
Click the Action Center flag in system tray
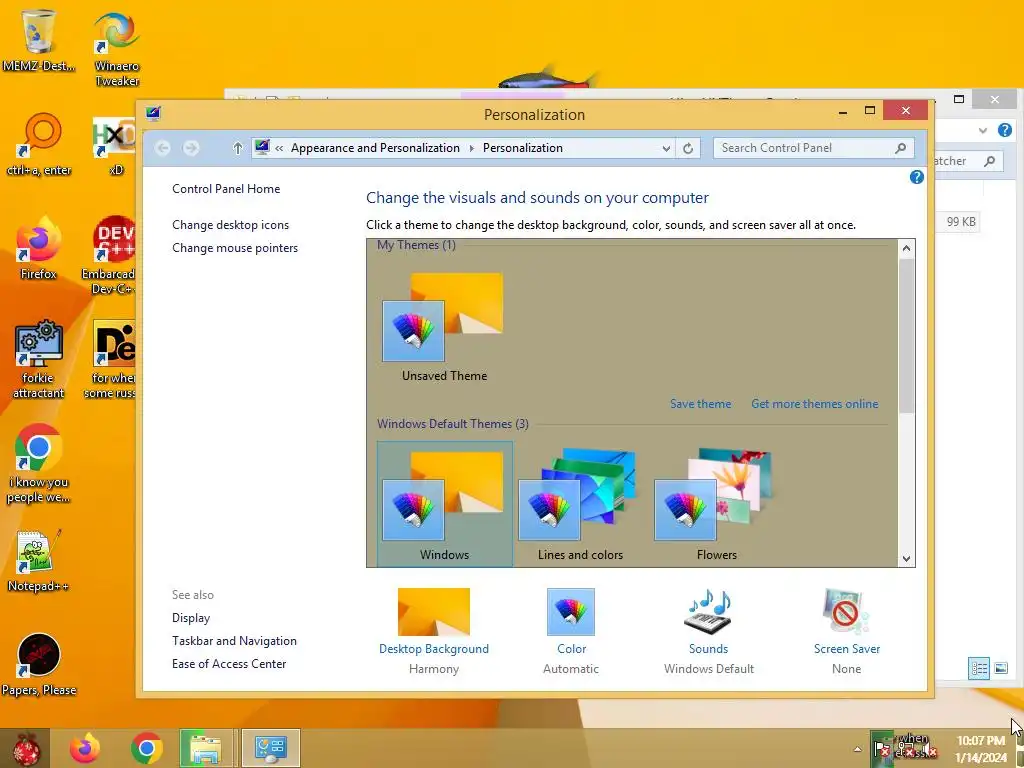[882, 748]
